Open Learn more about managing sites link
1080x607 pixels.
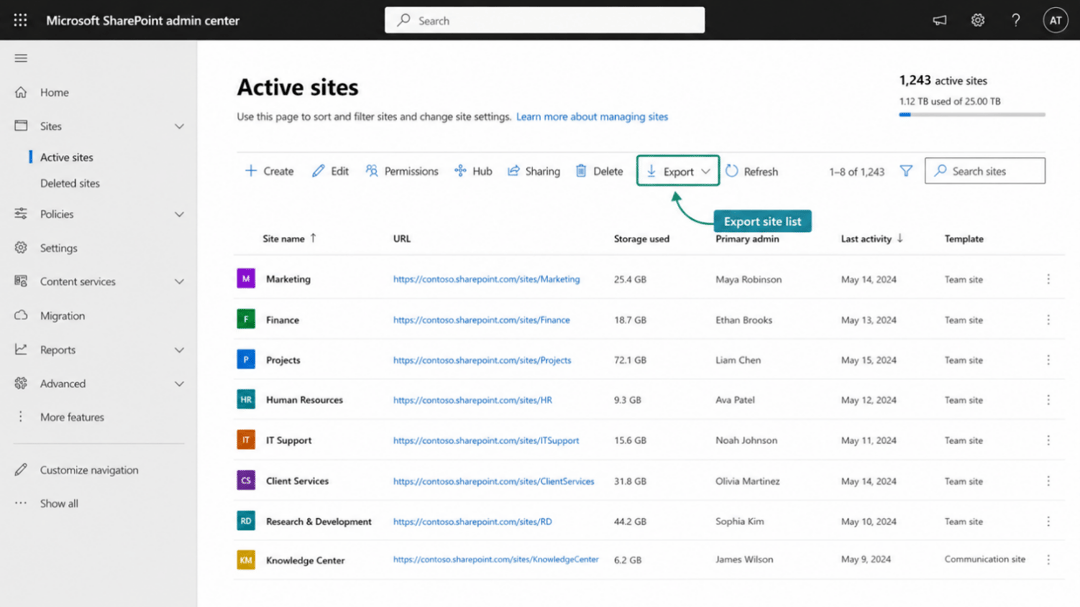click(592, 116)
